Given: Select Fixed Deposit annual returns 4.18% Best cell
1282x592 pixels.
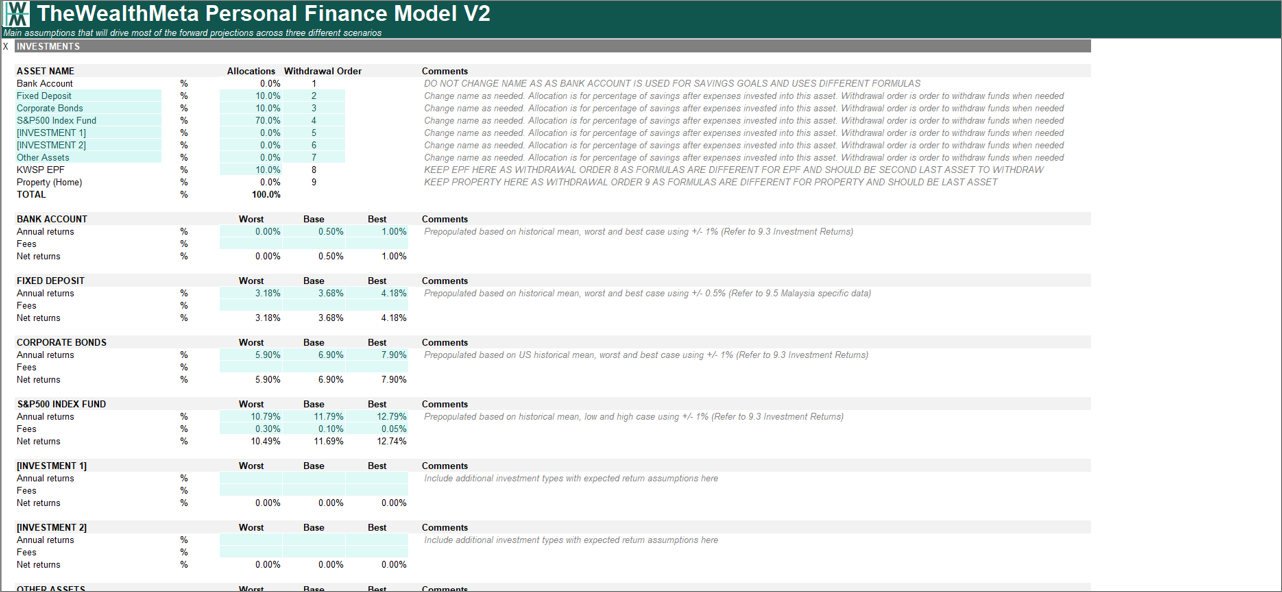Looking at the screenshot, I should 377,293.
